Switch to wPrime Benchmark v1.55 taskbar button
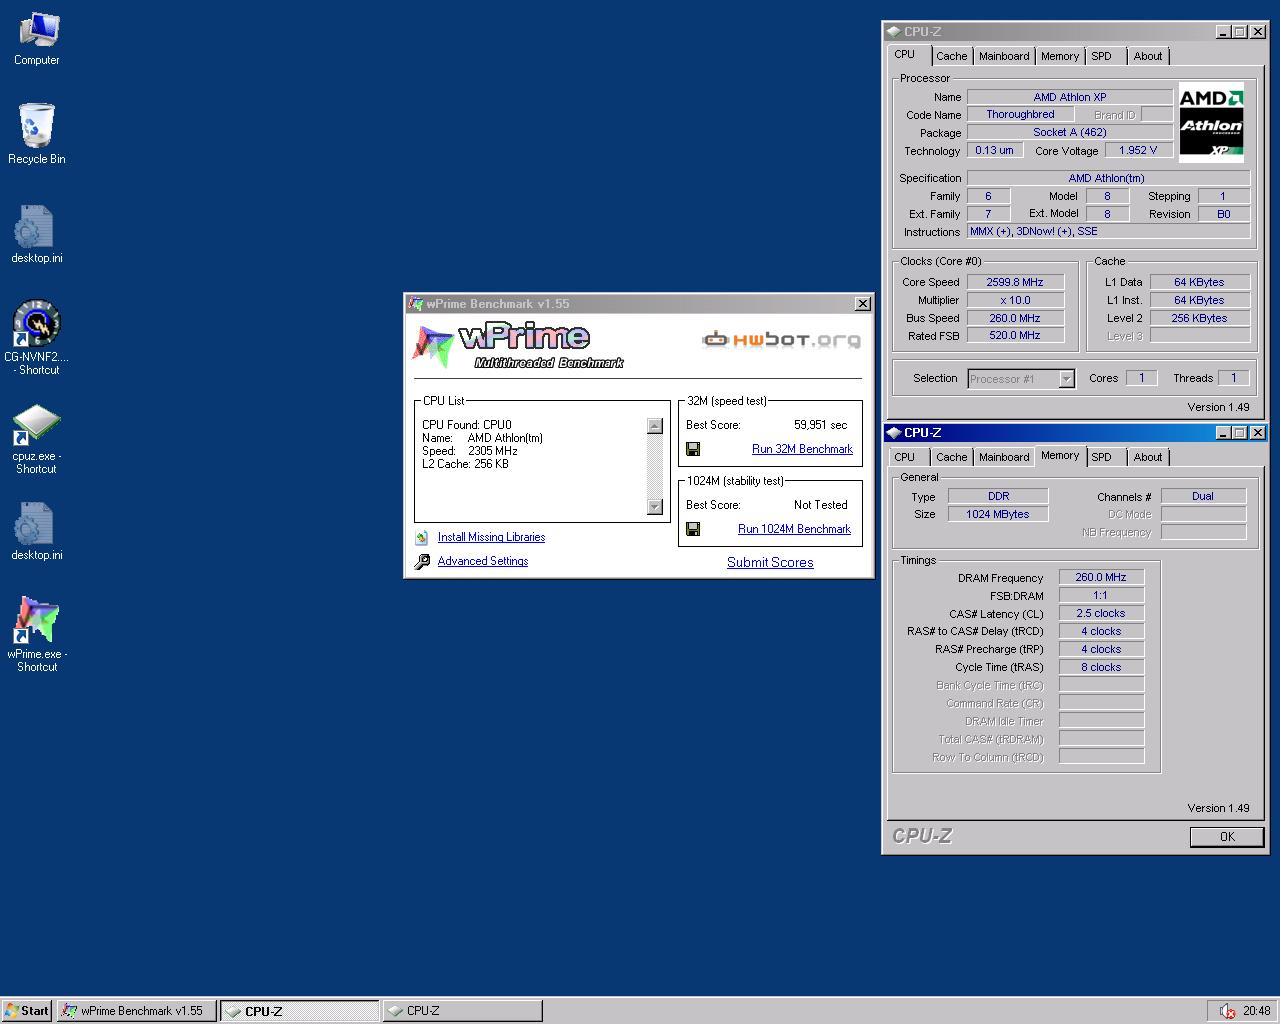 pos(136,1011)
